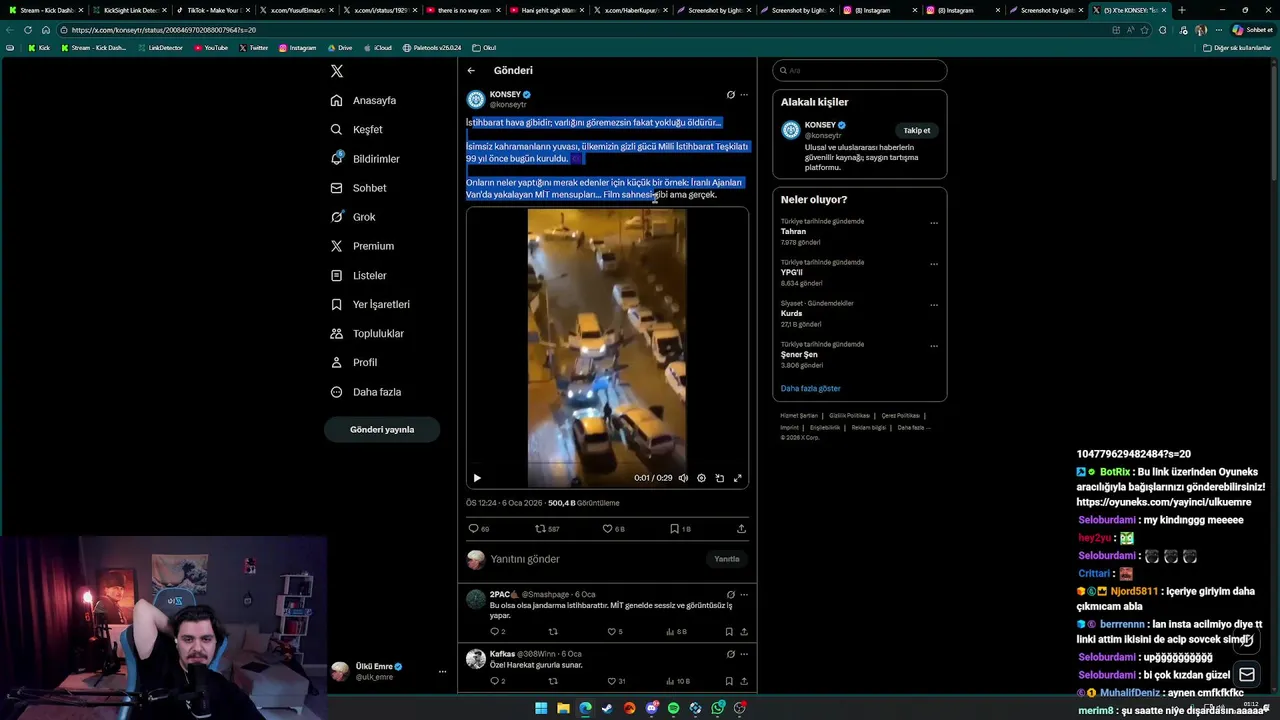
Task: Click the video progress bar
Action: coord(607,465)
